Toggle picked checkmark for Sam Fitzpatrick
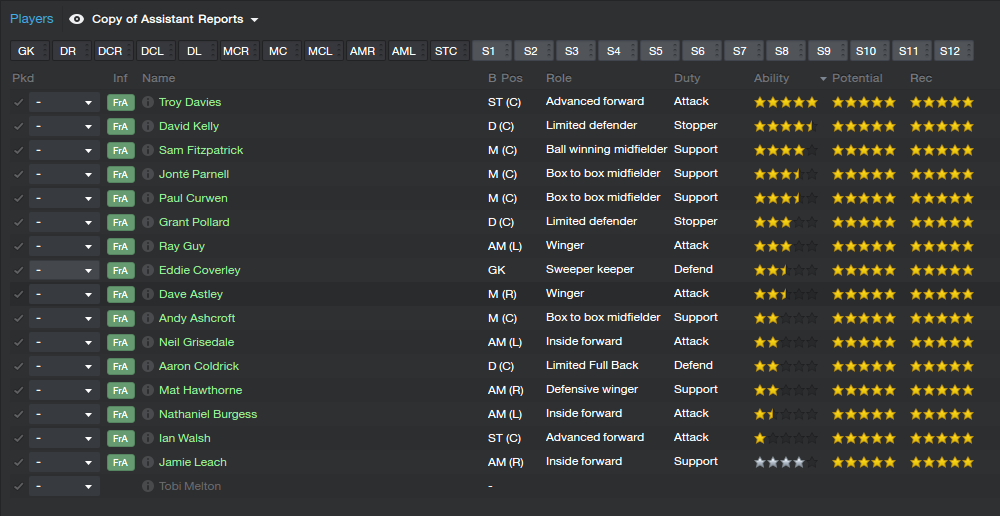 [x=18, y=151]
